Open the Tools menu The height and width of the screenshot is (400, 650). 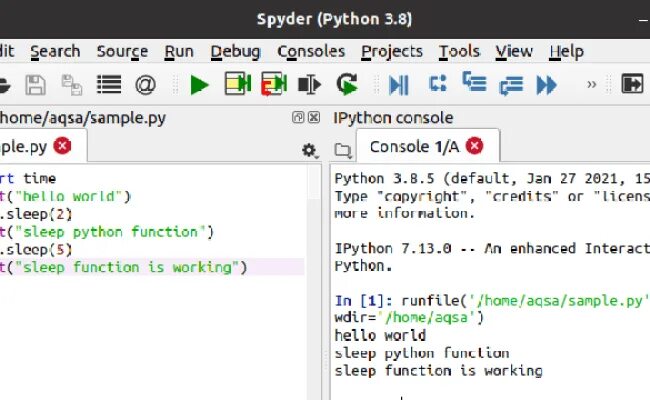coord(459,51)
